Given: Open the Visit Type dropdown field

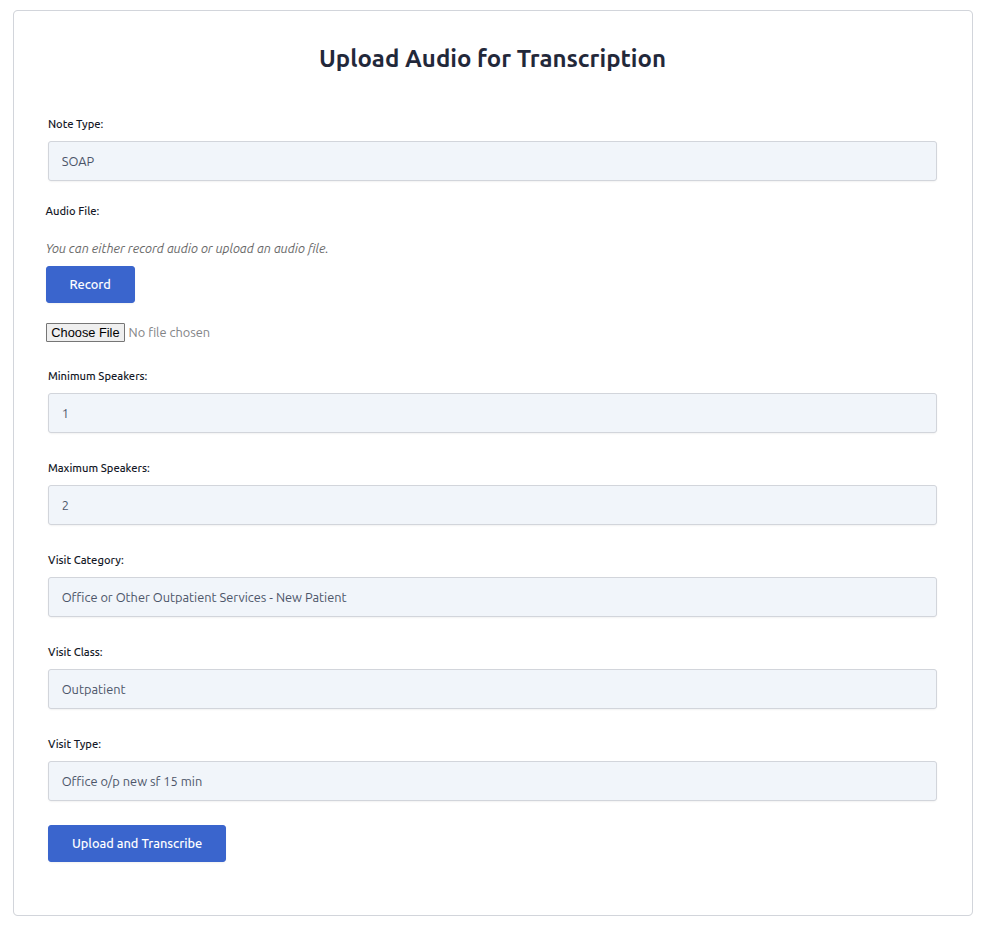Looking at the screenshot, I should coord(492,781).
